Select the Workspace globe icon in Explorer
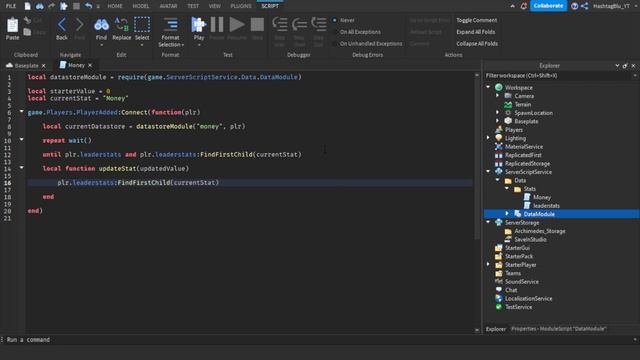 point(498,87)
